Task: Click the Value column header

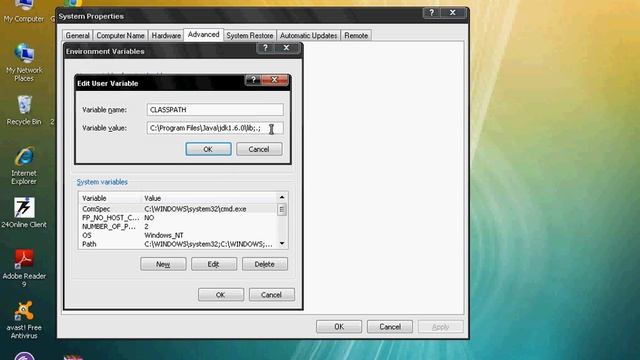Action: pos(209,198)
